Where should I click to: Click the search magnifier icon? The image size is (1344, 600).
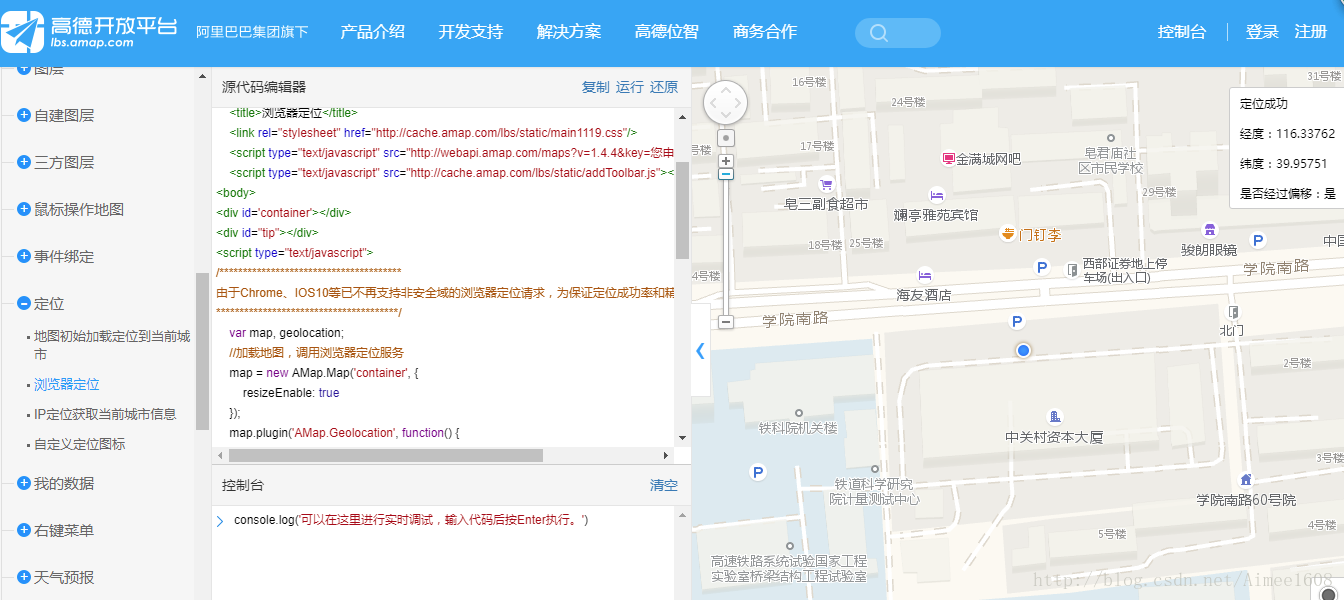(879, 33)
